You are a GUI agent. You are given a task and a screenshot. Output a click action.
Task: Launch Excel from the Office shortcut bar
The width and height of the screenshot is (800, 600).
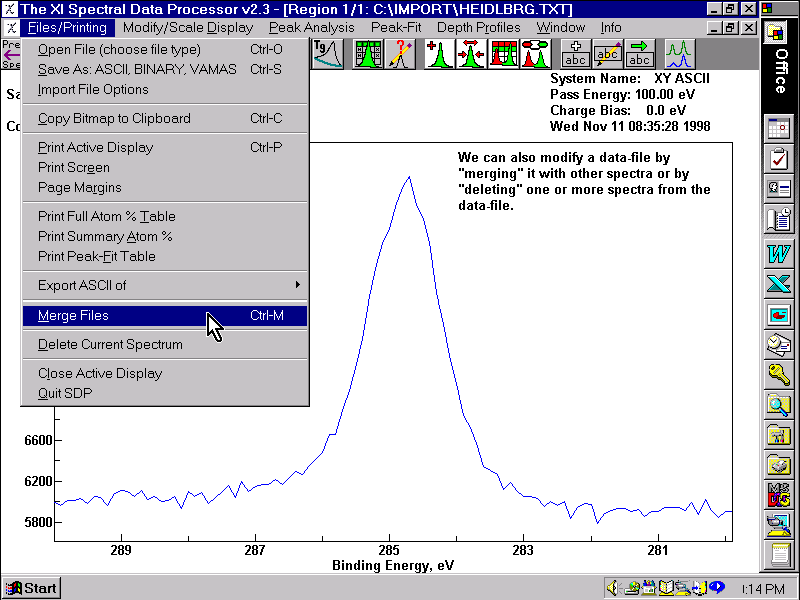click(778, 284)
